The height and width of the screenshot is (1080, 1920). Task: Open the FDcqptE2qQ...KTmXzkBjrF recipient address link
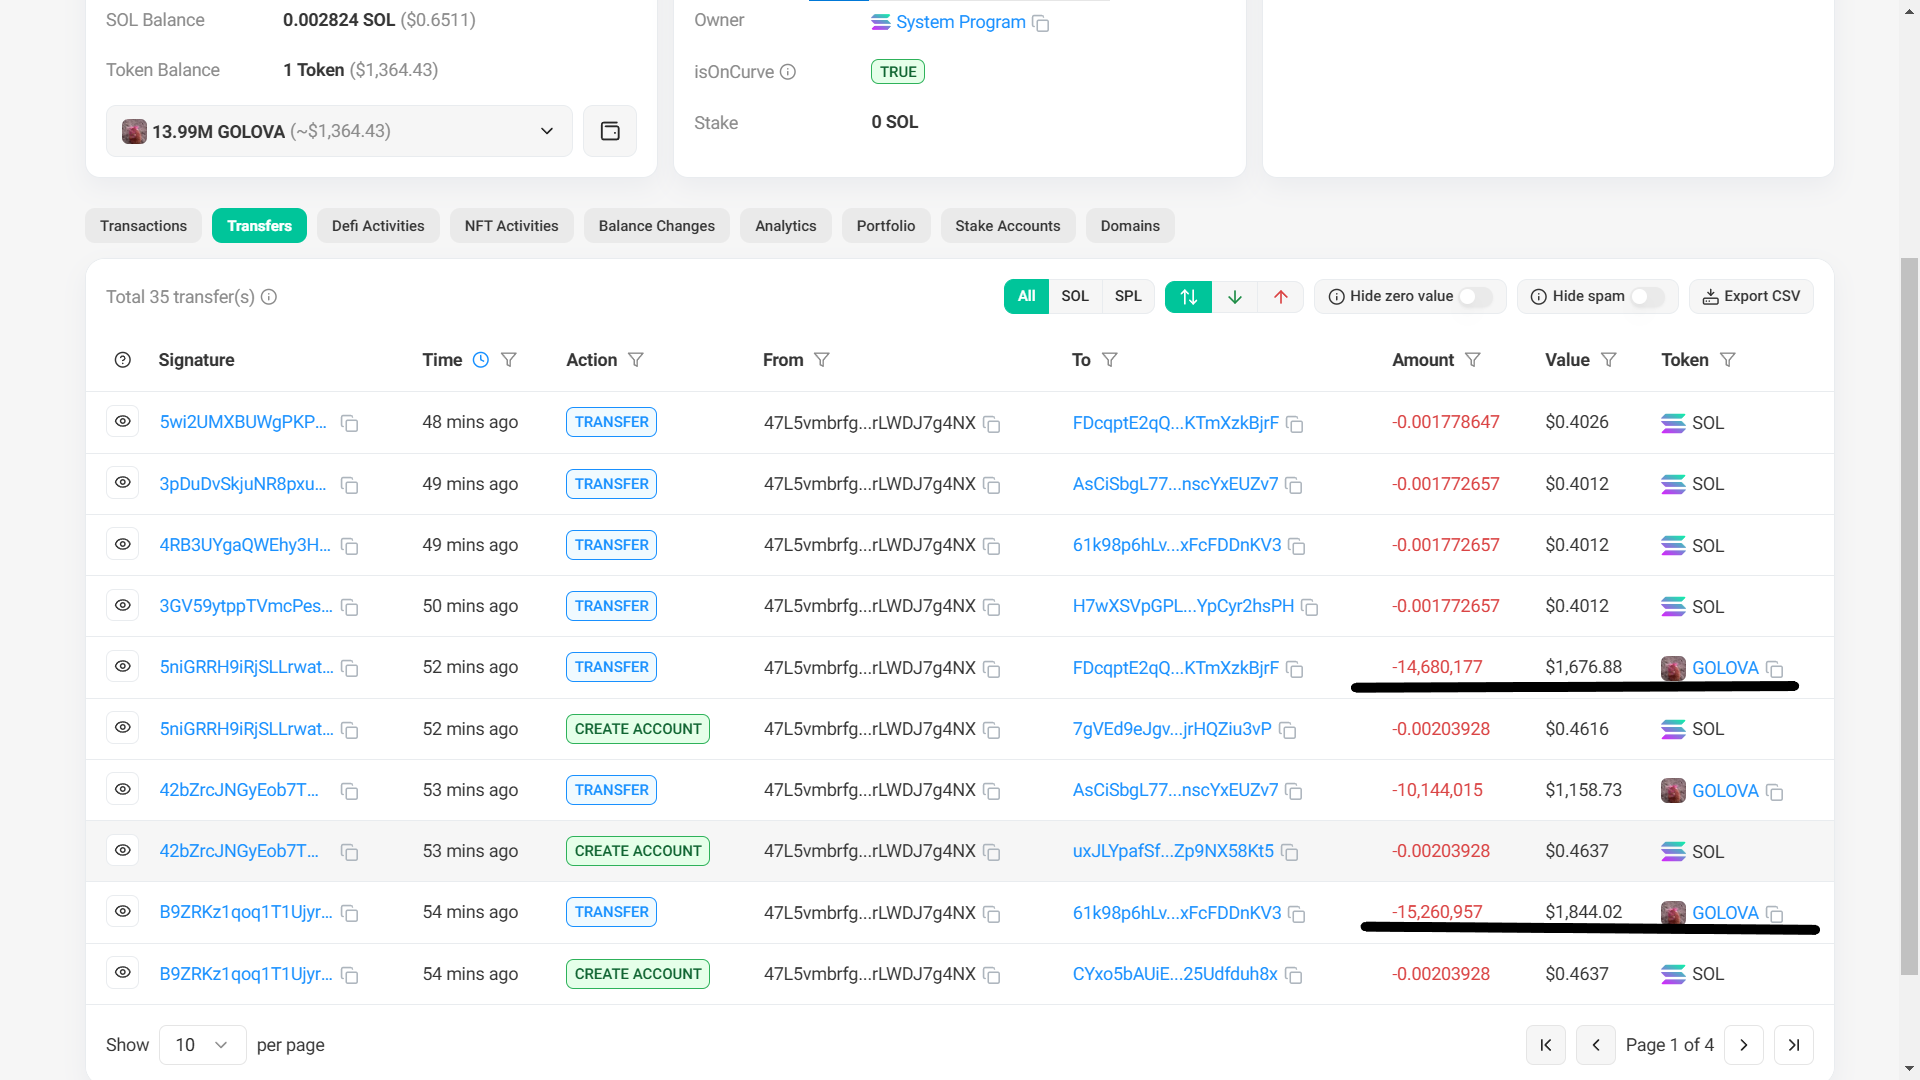click(x=1175, y=423)
